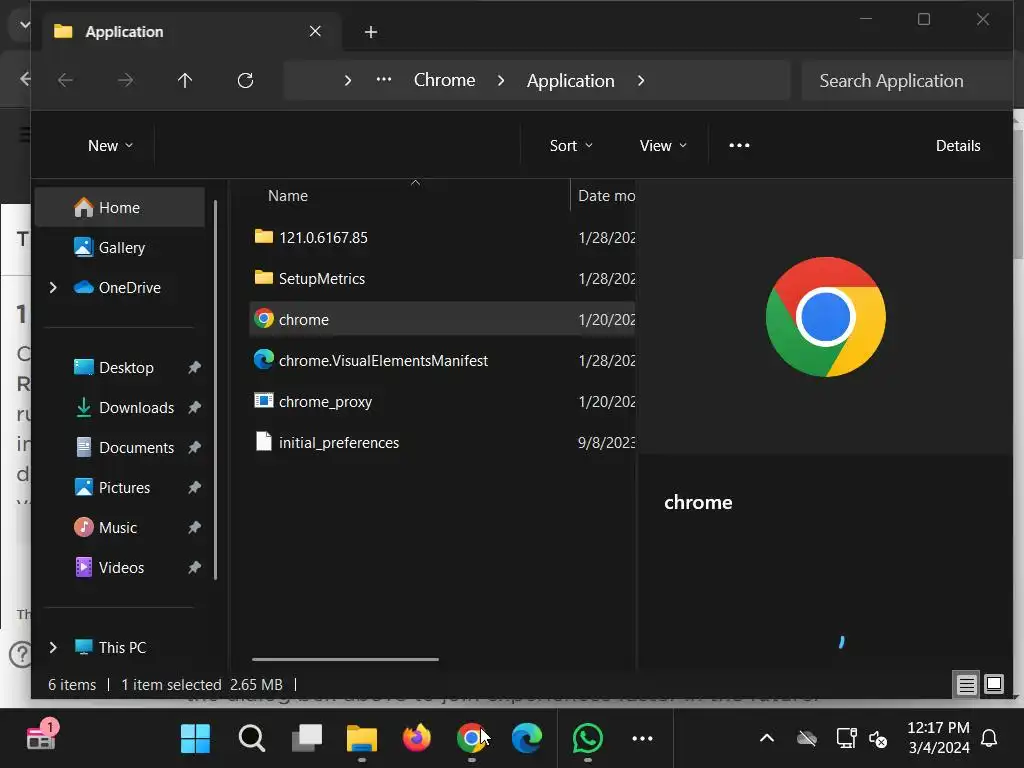
Task: Open Gallery in the navigation pane
Action: pos(121,248)
